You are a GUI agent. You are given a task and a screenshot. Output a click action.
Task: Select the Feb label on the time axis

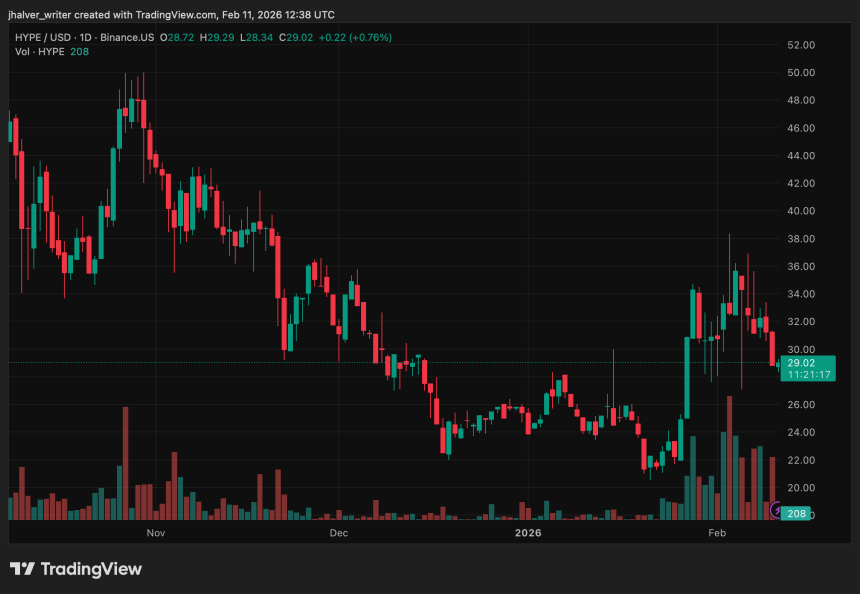pos(717,533)
